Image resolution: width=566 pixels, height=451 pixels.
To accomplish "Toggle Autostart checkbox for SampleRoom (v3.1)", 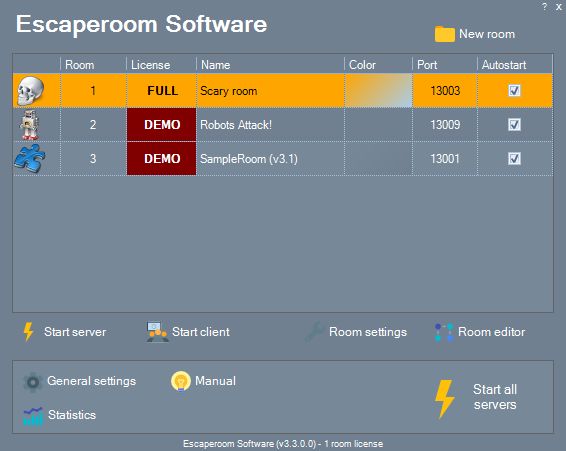I will 514,158.
